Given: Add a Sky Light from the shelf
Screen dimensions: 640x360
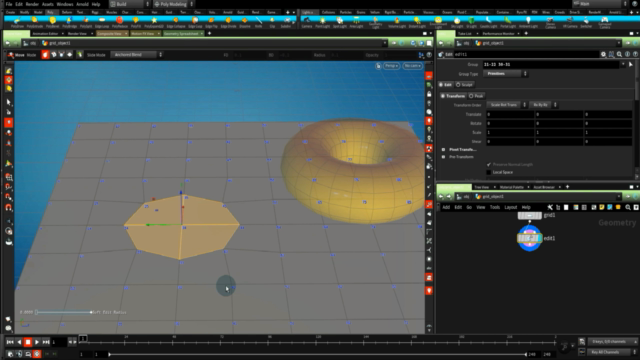Looking at the screenshot, I should pos(457,22).
